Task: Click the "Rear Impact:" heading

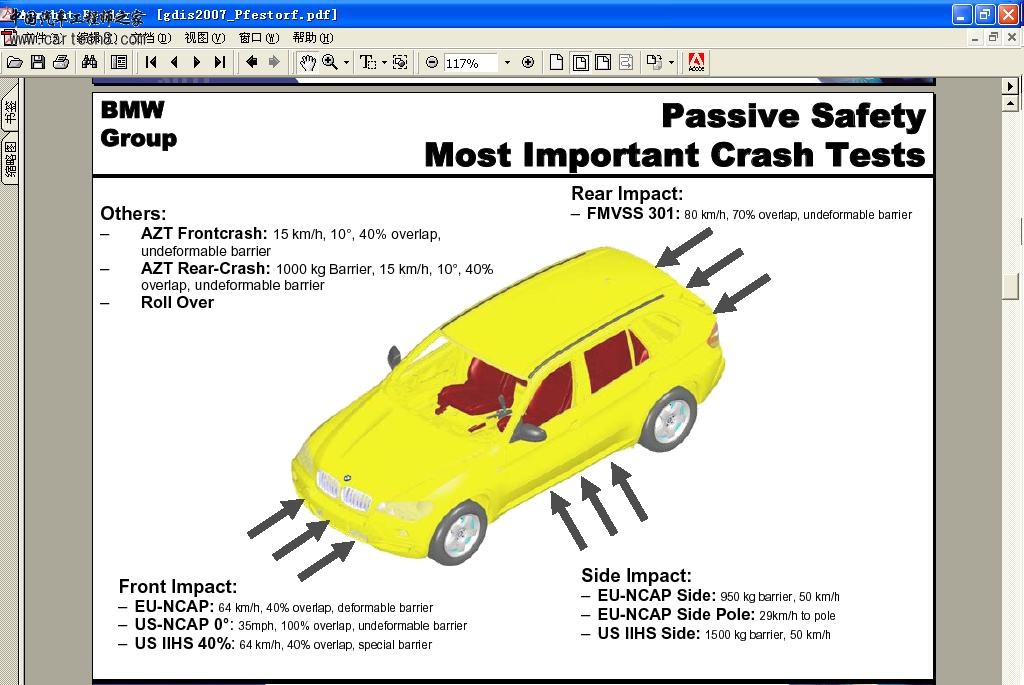Action: (627, 193)
